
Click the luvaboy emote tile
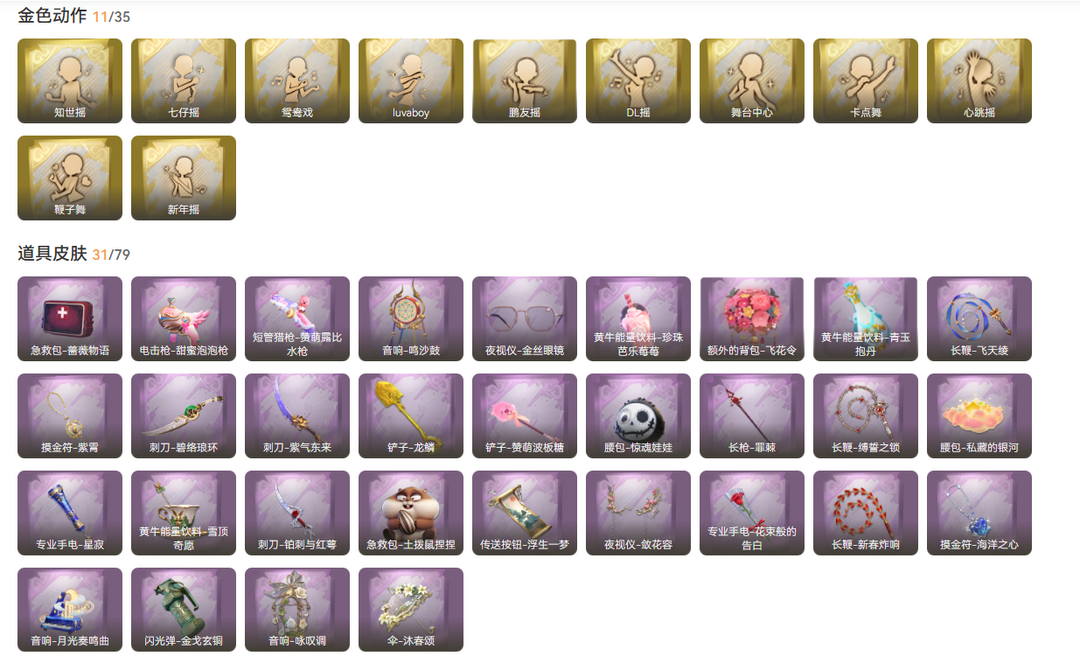tap(411, 81)
